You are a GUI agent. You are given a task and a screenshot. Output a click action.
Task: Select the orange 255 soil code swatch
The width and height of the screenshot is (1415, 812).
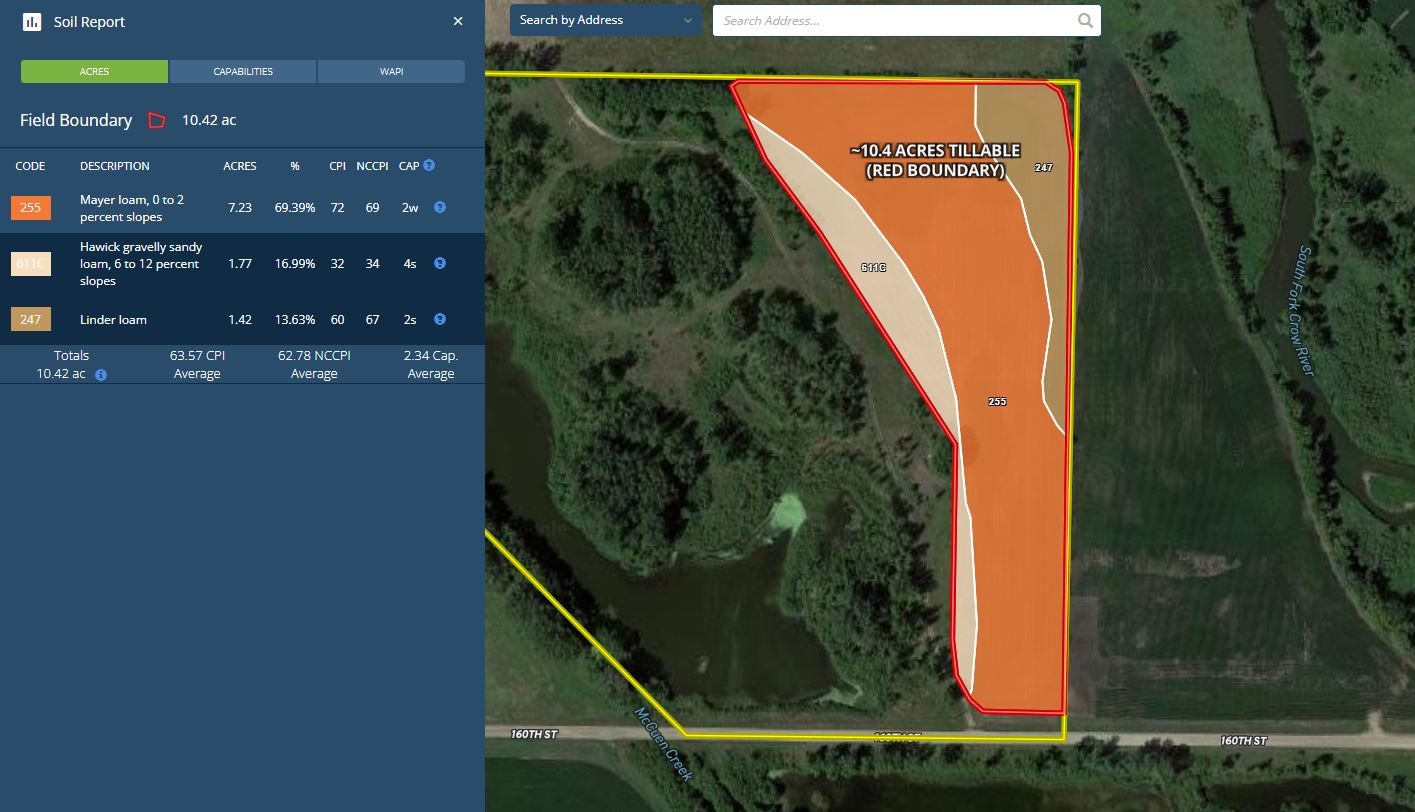point(30,208)
